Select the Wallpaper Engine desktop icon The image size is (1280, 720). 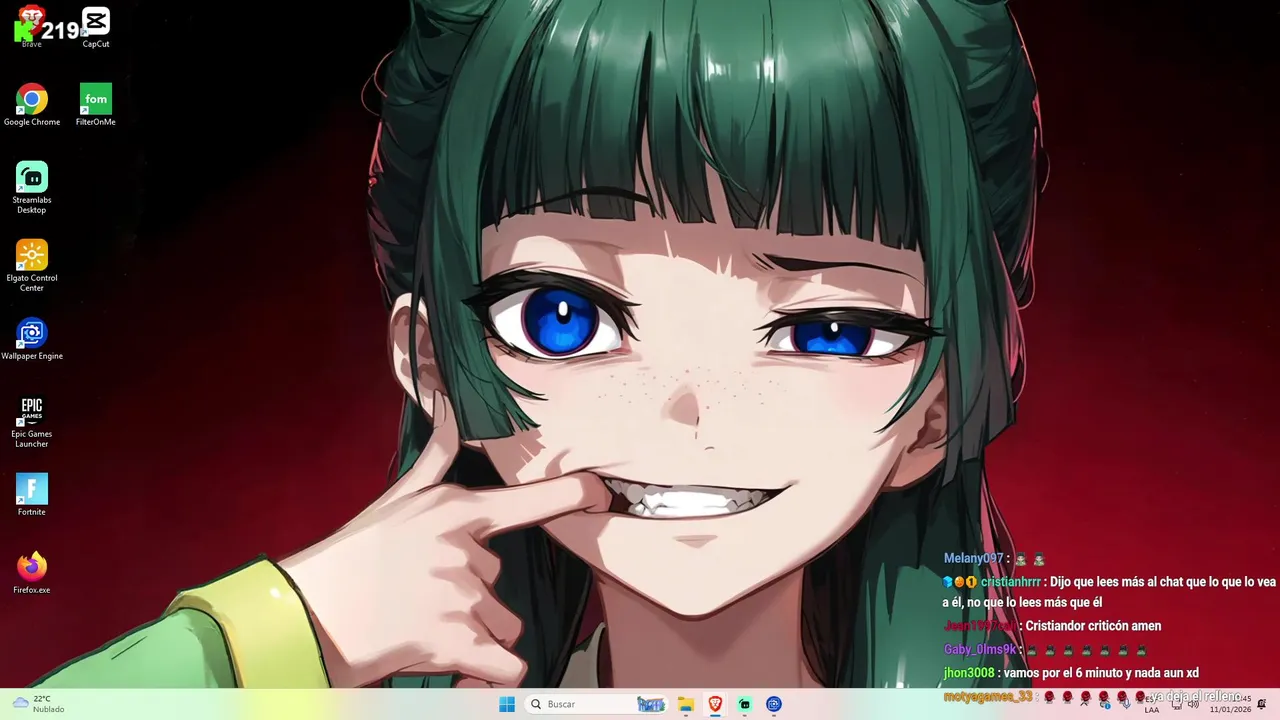tap(32, 339)
